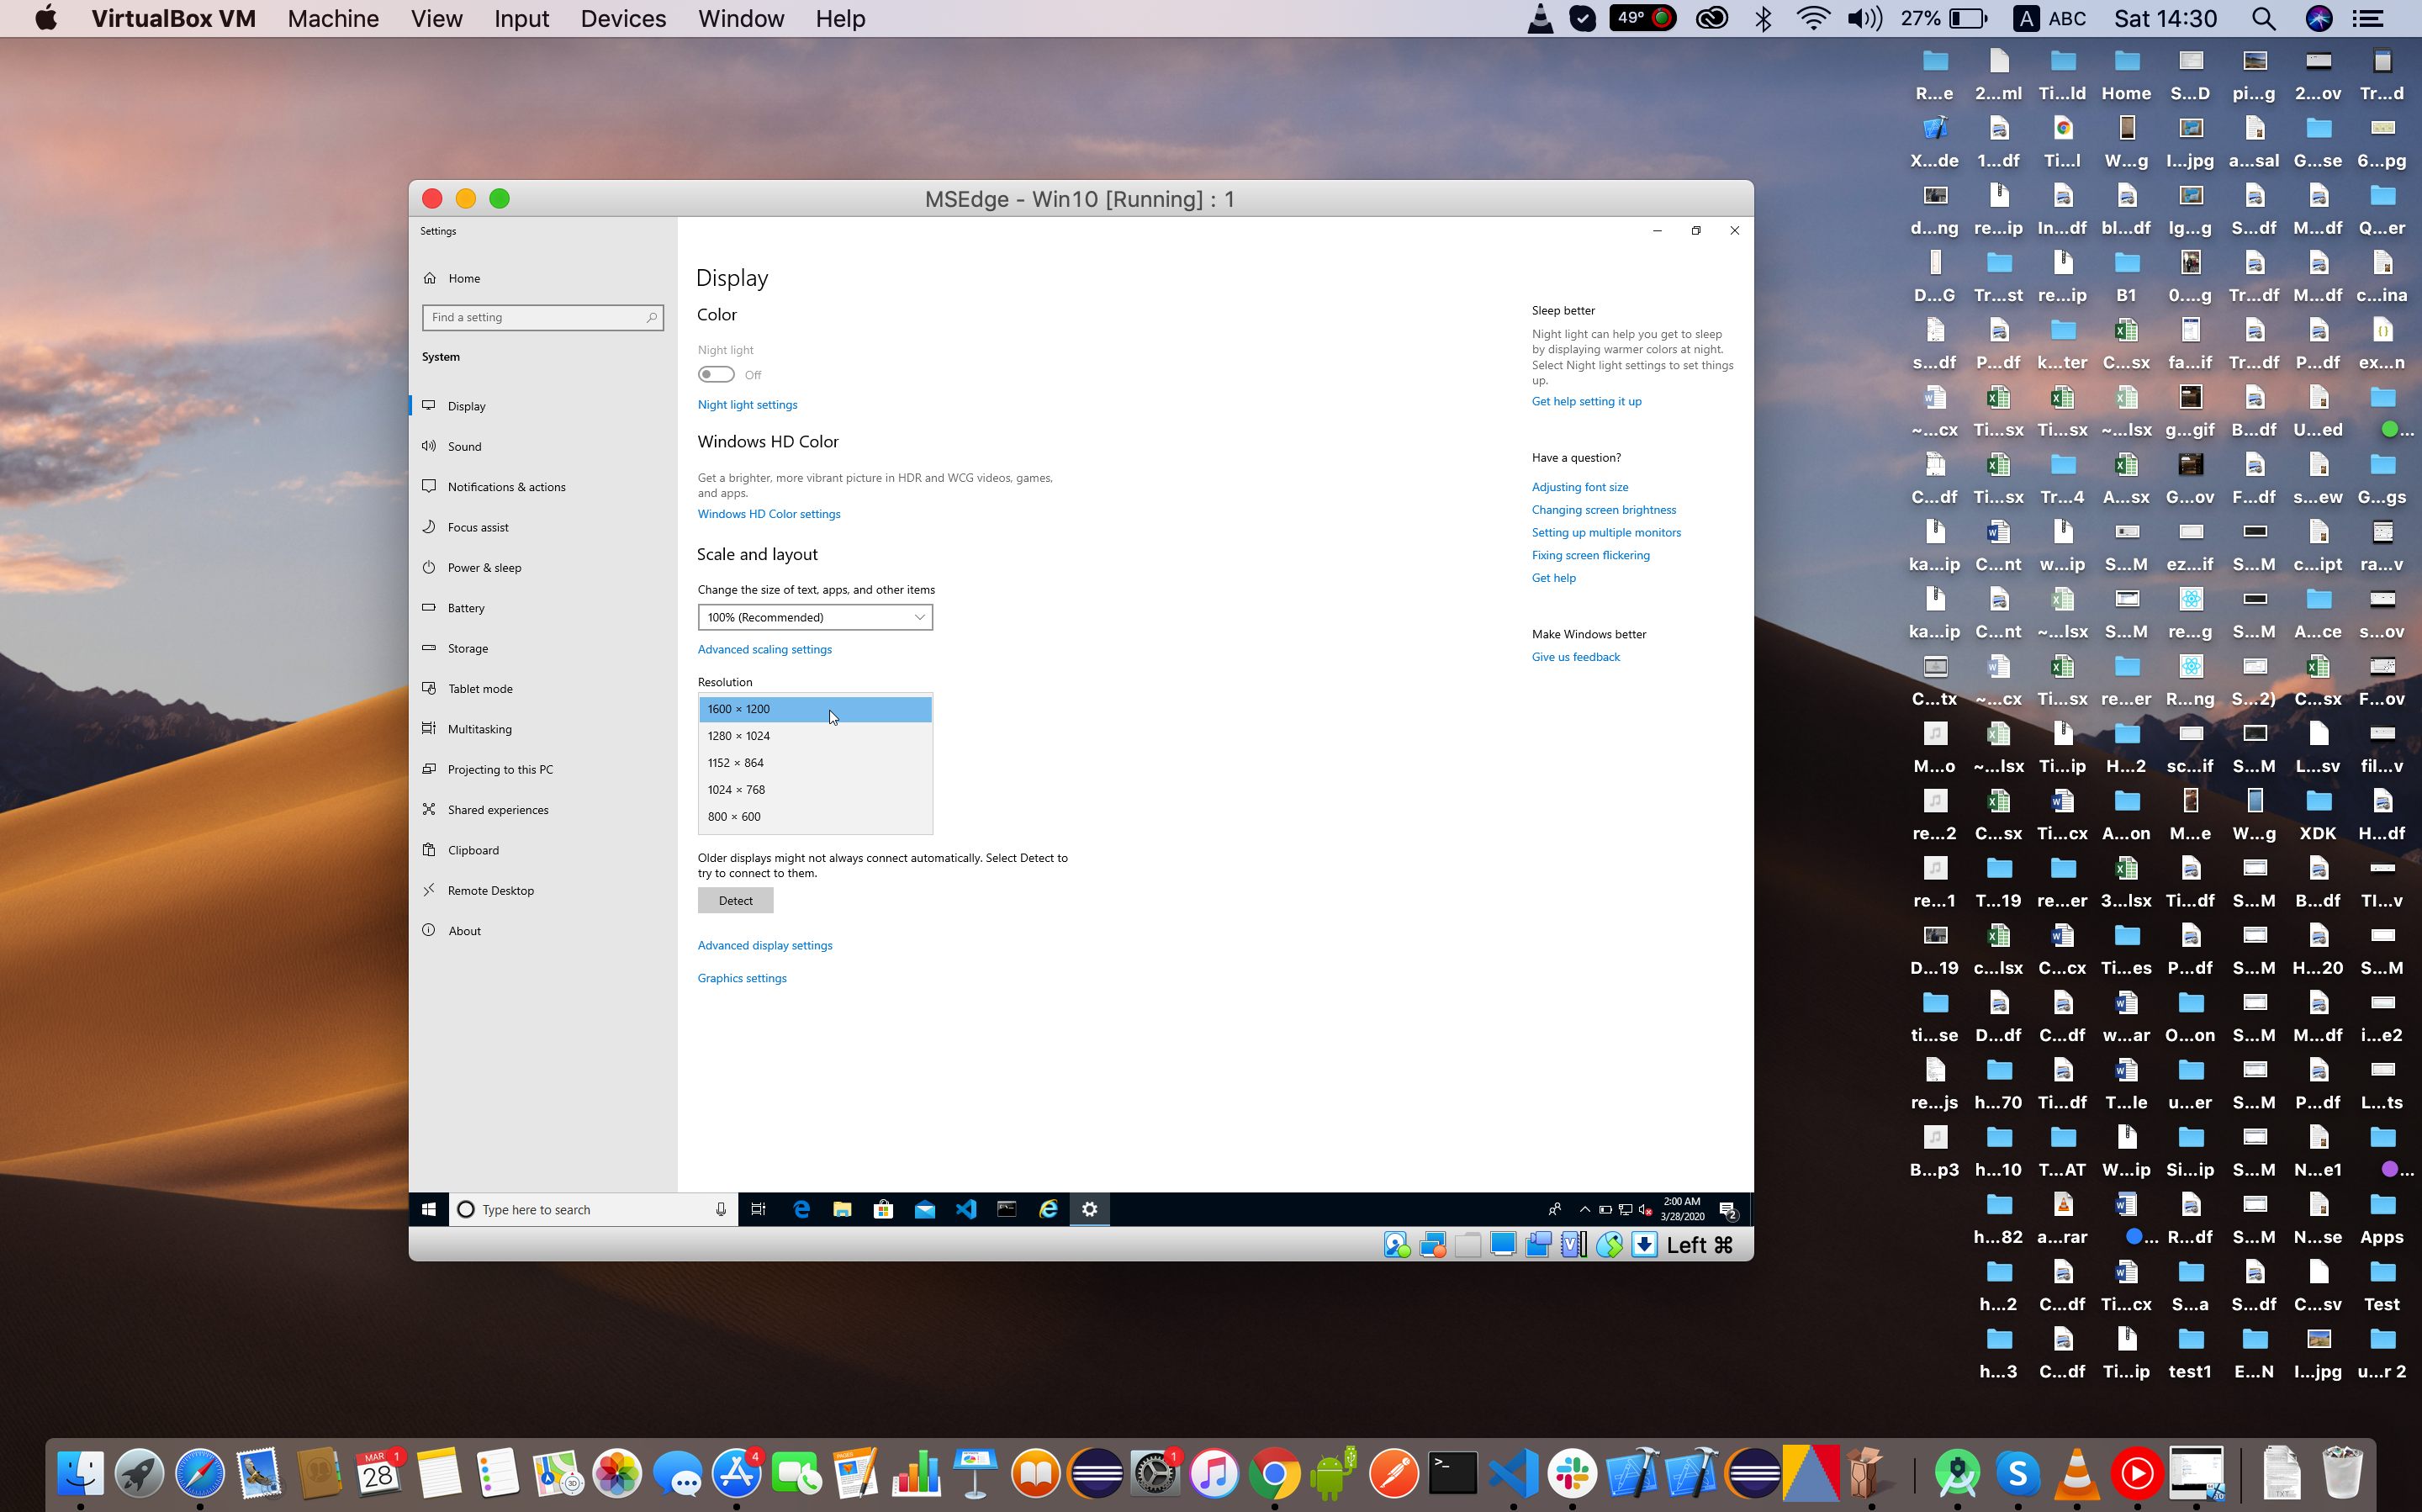Click the Find a setting search box
2422x1512 pixels.
[543, 317]
